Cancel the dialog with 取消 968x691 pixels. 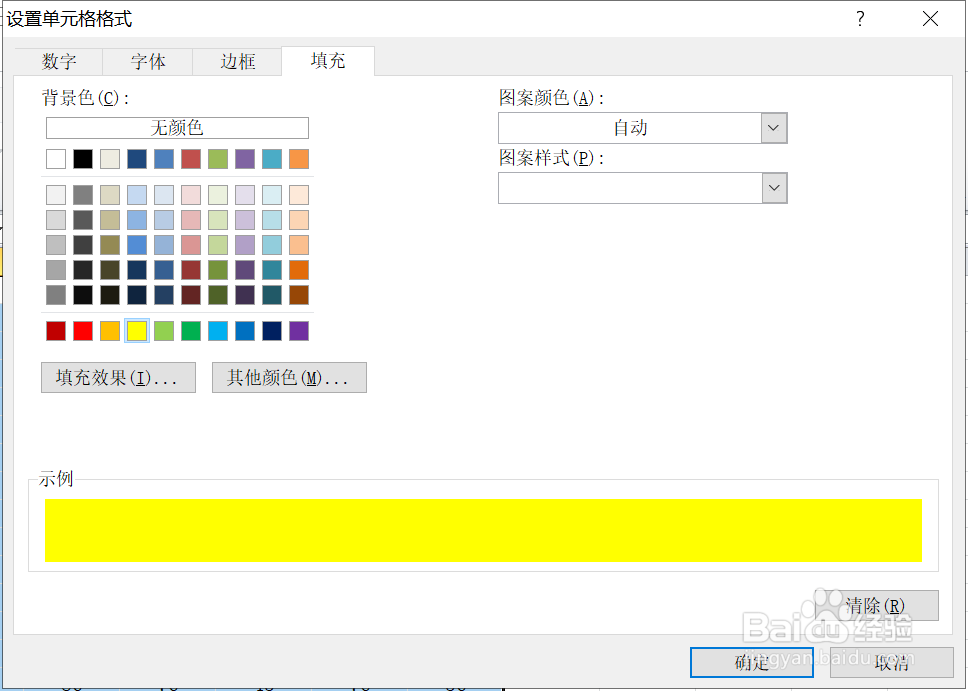pos(891,662)
